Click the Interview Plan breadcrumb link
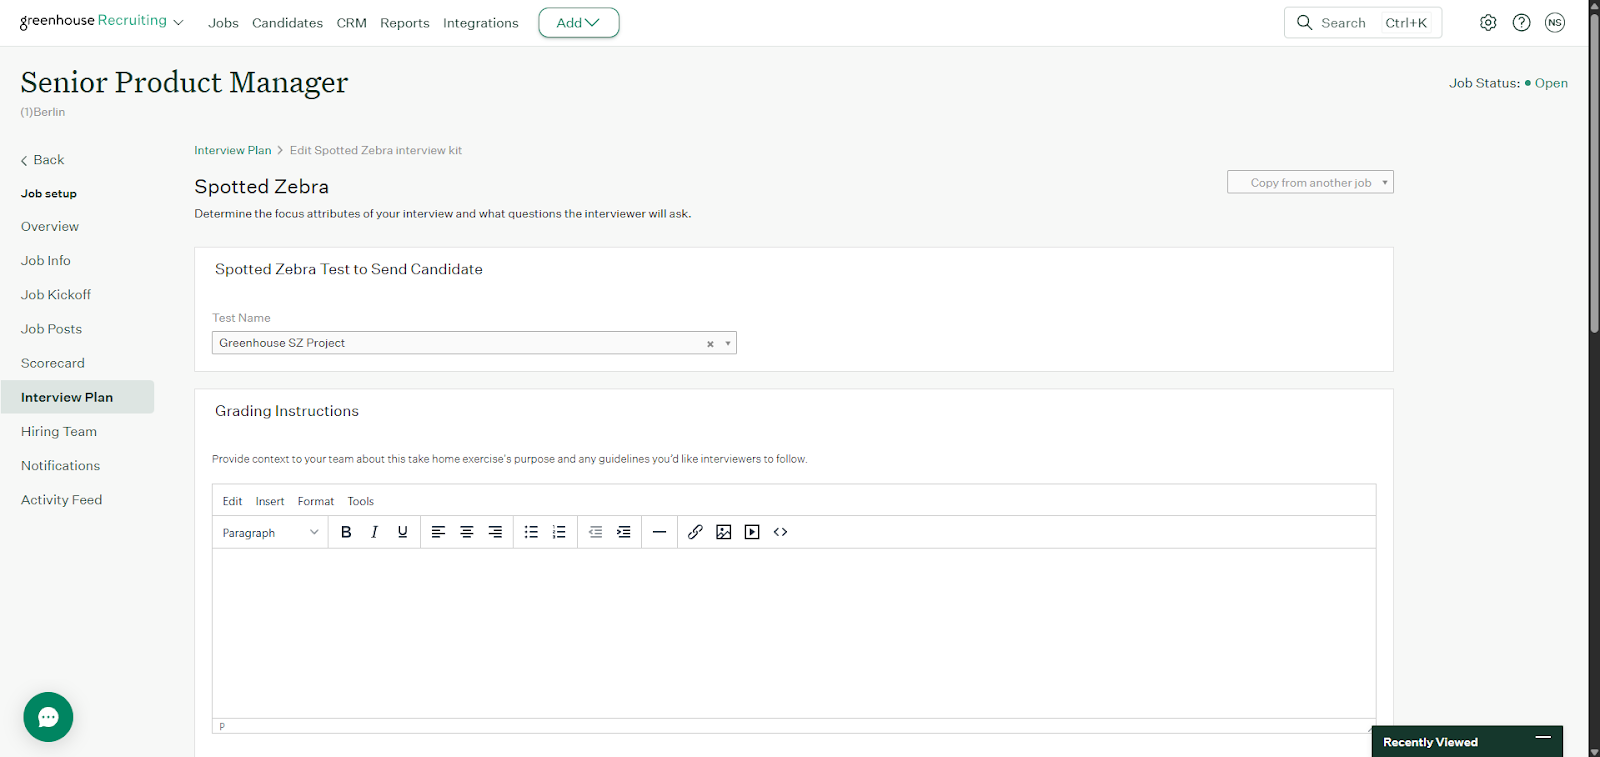 pyautogui.click(x=233, y=150)
